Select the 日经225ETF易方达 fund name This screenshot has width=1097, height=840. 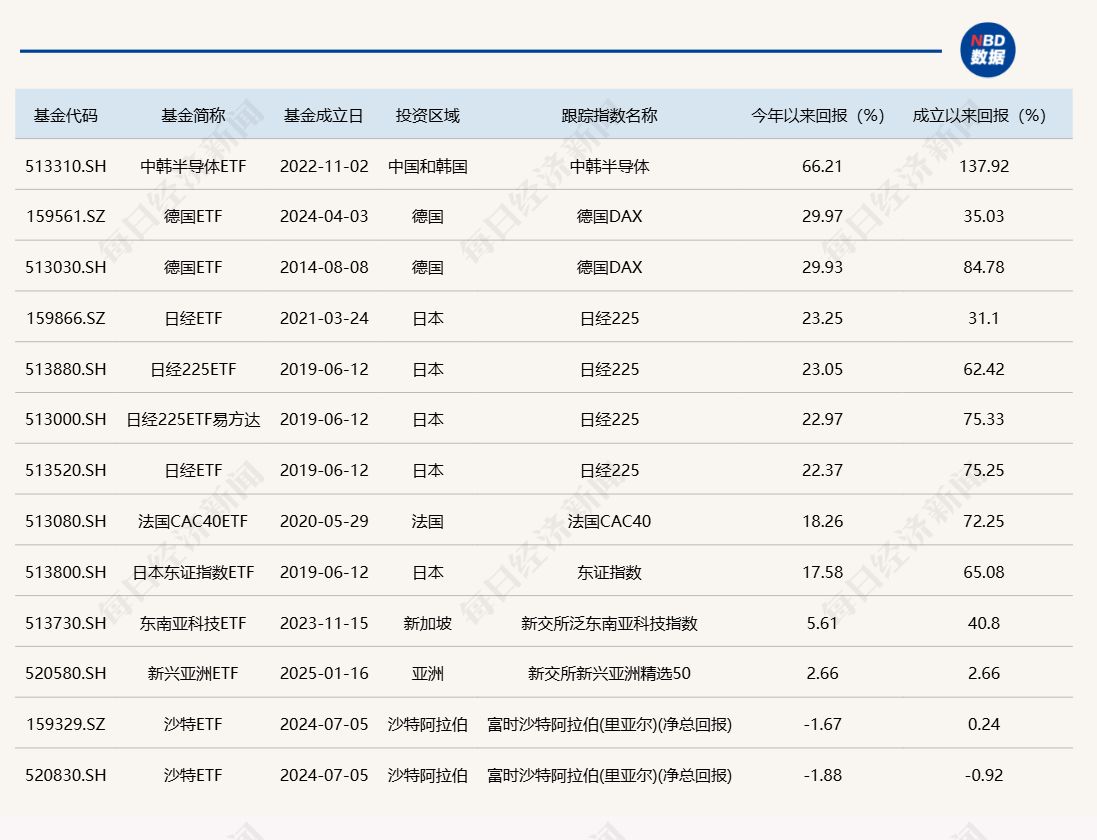tap(193, 420)
